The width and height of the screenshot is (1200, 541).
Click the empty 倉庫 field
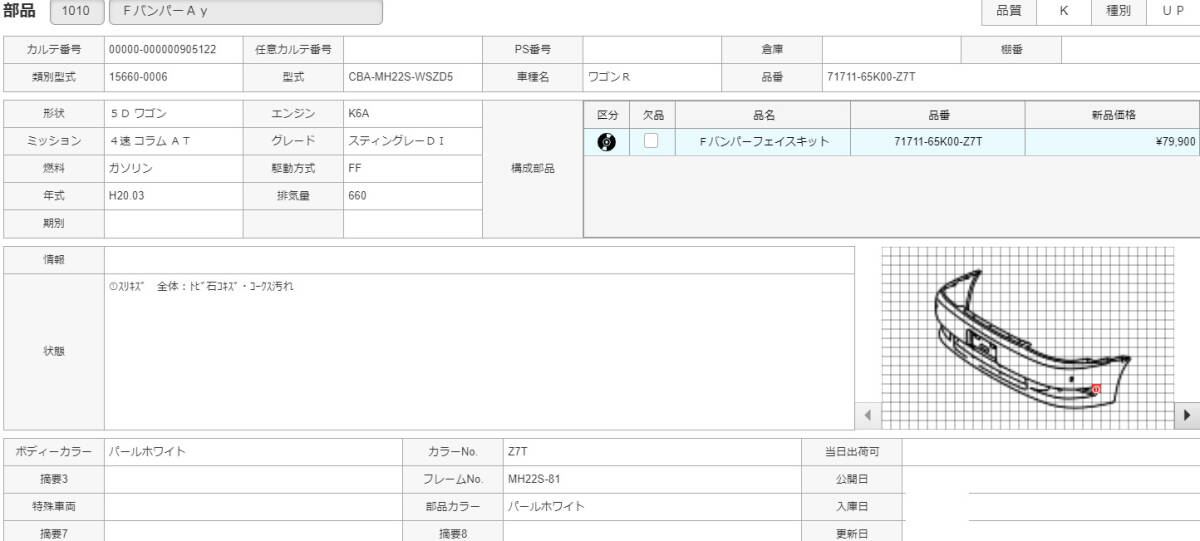point(891,49)
